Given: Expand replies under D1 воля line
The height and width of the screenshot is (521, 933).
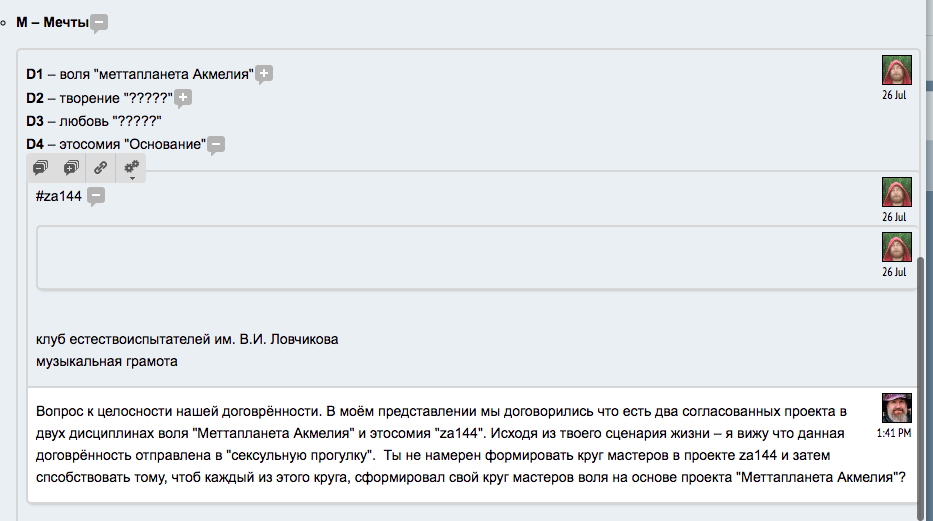Looking at the screenshot, I should pyautogui.click(x=263, y=73).
